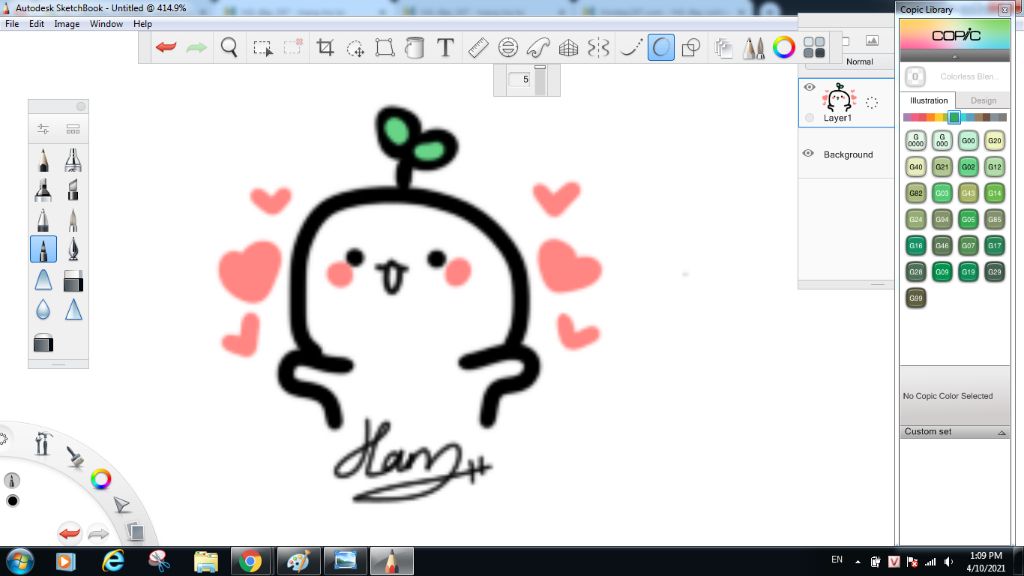Screen dimensions: 1024x576
Task: Open the Draw Styles shapes tool
Action: click(x=691, y=47)
